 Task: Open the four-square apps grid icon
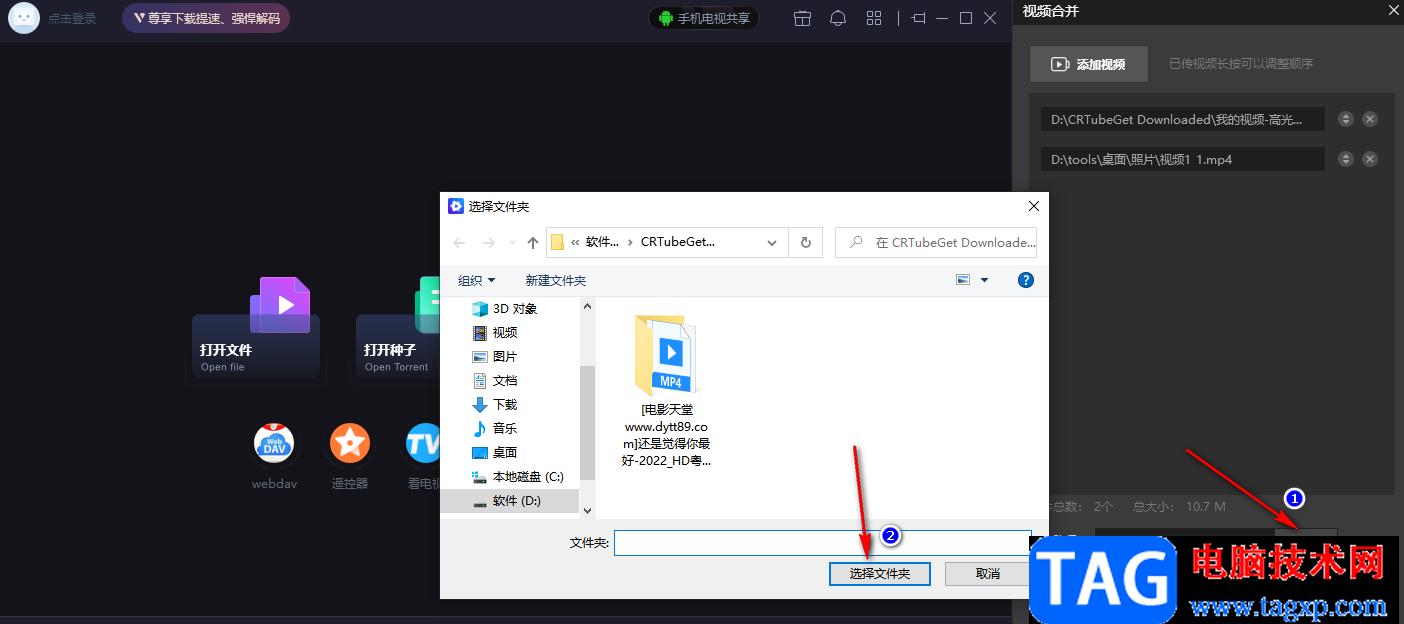(874, 18)
